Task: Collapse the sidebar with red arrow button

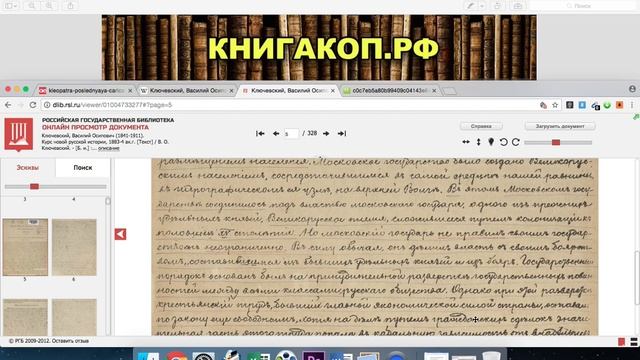Action: coord(120,234)
